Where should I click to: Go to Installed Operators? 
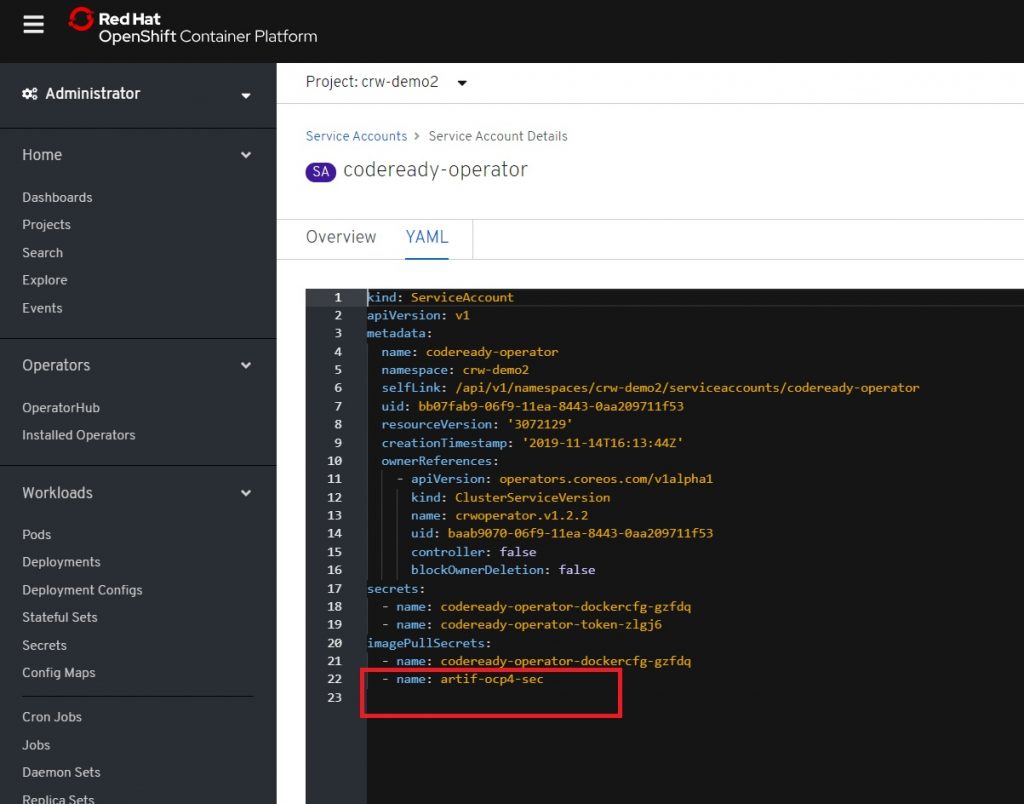(x=79, y=435)
